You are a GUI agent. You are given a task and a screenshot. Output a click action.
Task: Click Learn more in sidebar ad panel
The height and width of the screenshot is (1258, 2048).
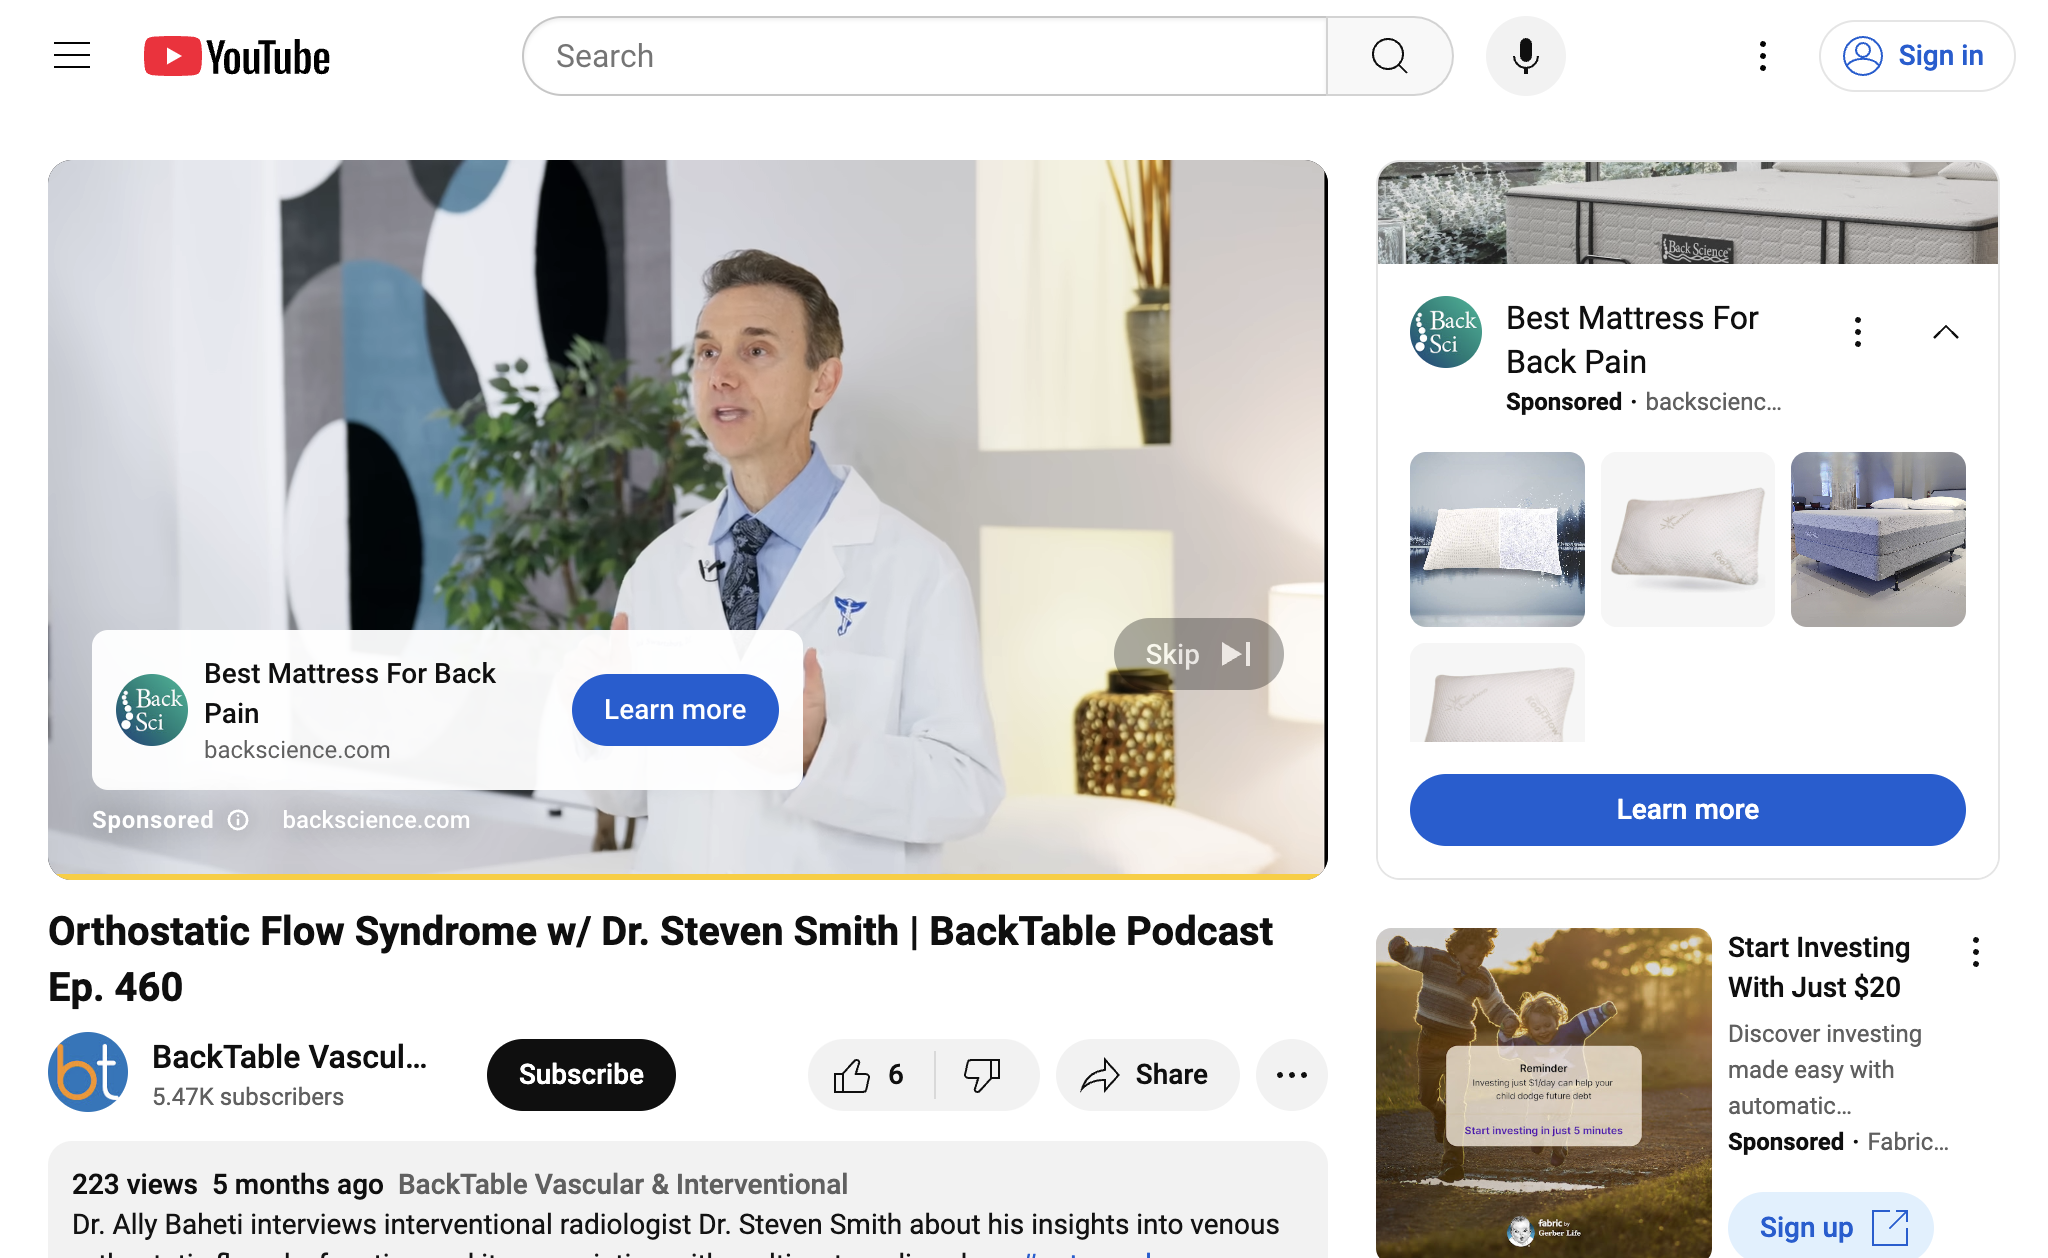(x=1688, y=810)
